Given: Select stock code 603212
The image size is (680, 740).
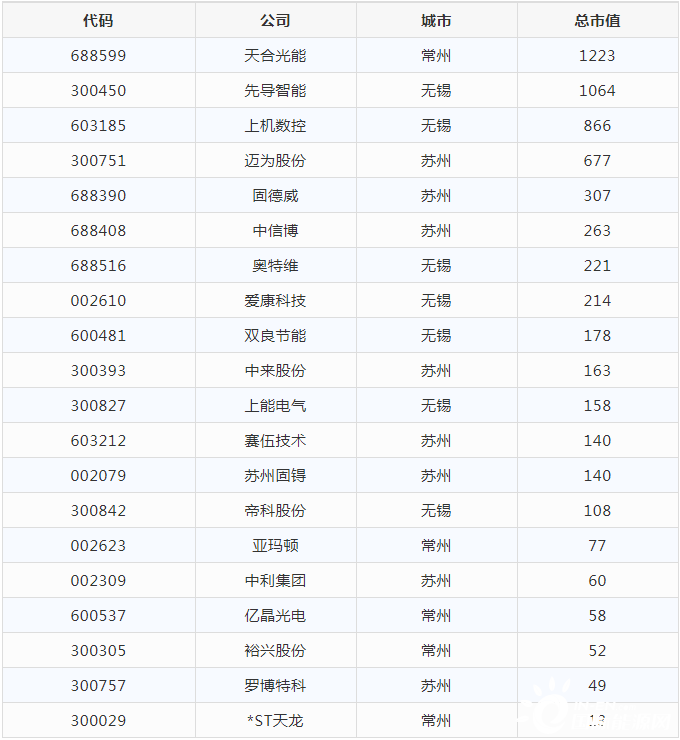Looking at the screenshot, I should [98, 440].
